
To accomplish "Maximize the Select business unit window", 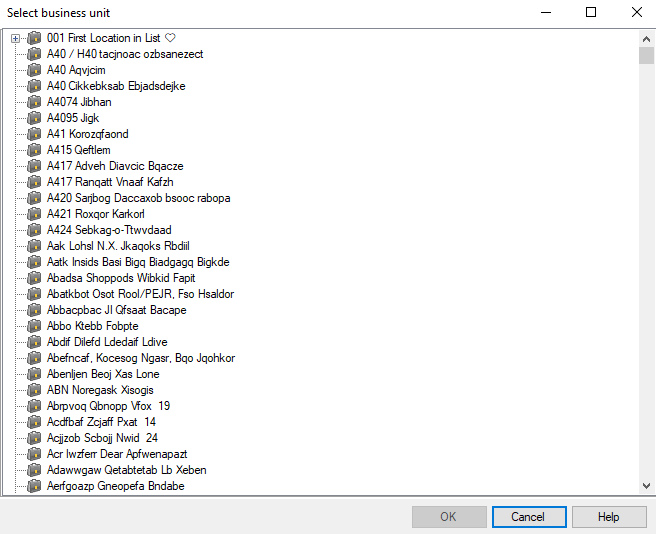I will [x=591, y=13].
